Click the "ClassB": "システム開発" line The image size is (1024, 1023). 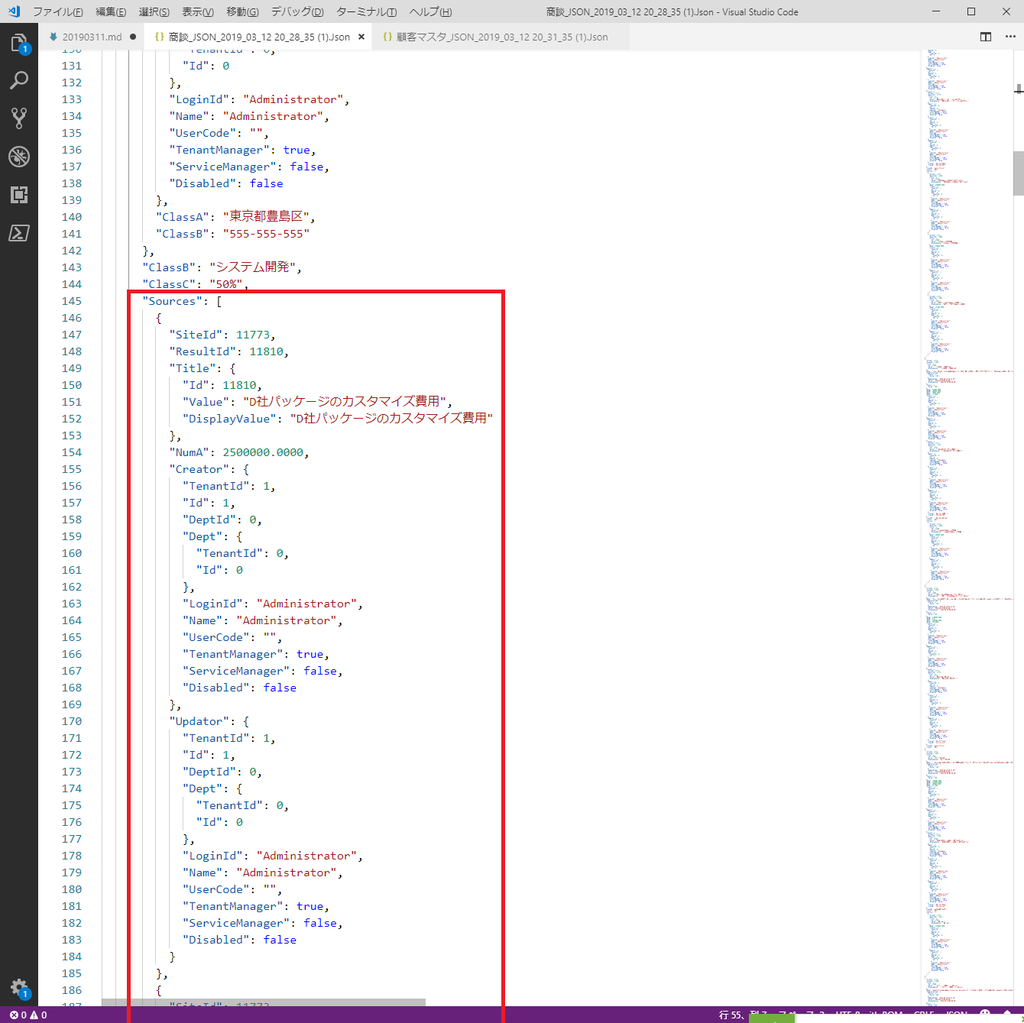click(222, 267)
